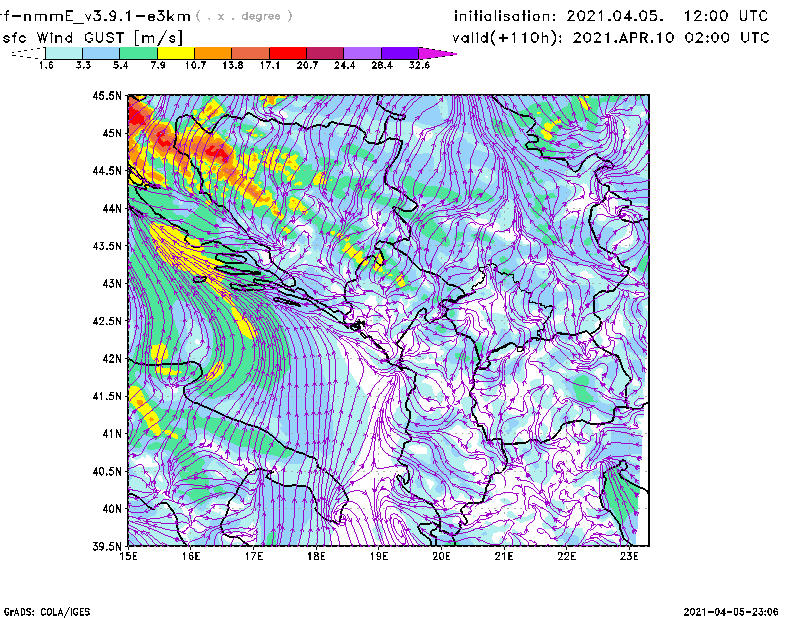Click the 17E longitude label
The height and width of the screenshot is (618, 800).
(x=254, y=556)
